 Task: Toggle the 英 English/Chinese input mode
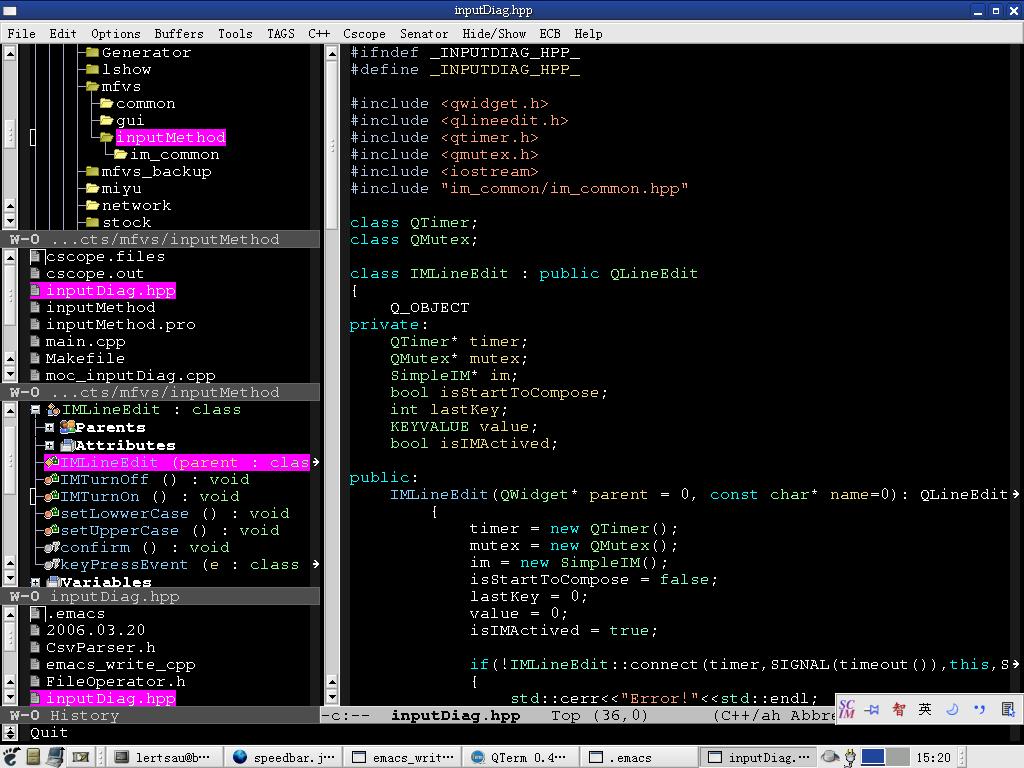(x=925, y=709)
